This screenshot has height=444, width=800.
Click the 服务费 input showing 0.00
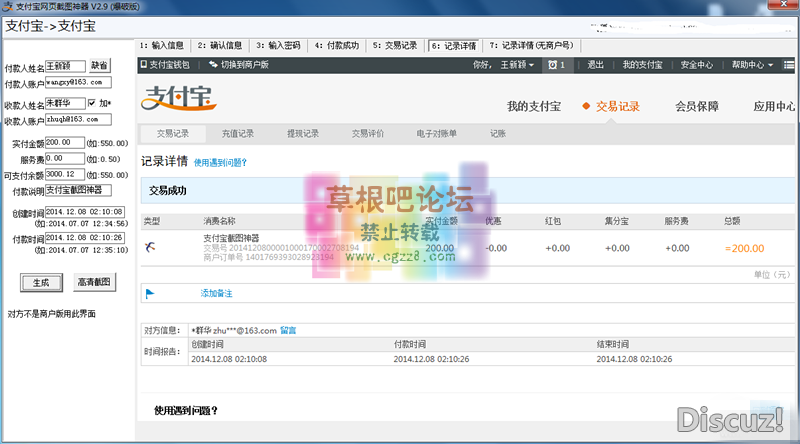tap(65, 159)
